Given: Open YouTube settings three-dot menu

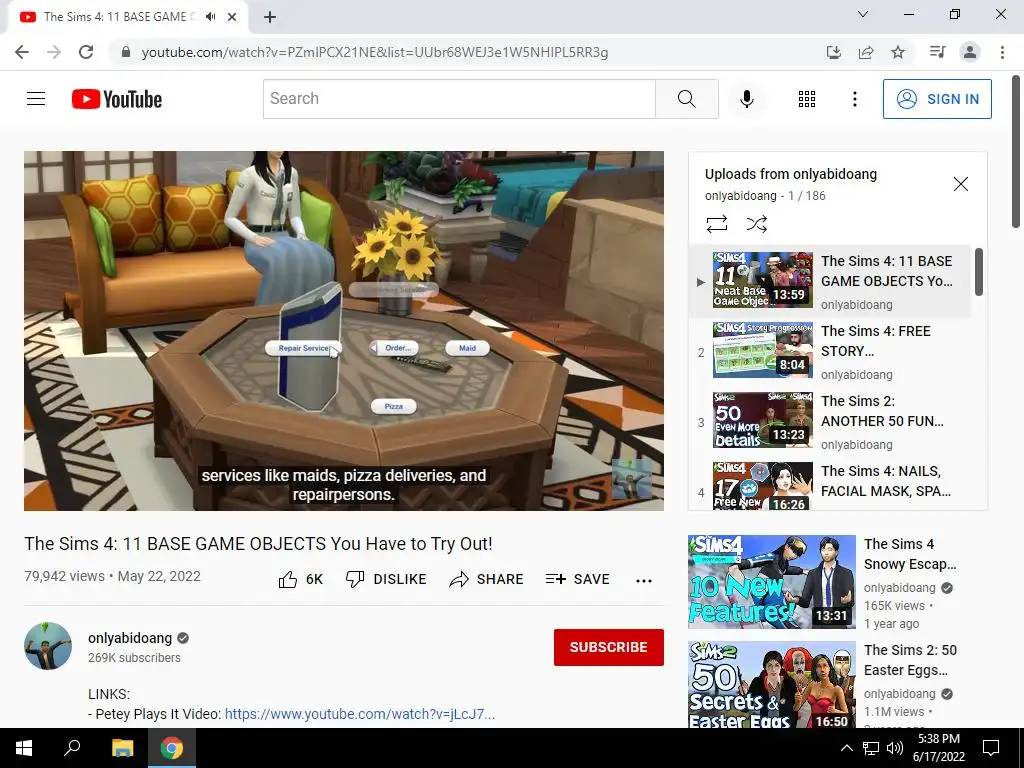Looking at the screenshot, I should click(x=854, y=99).
